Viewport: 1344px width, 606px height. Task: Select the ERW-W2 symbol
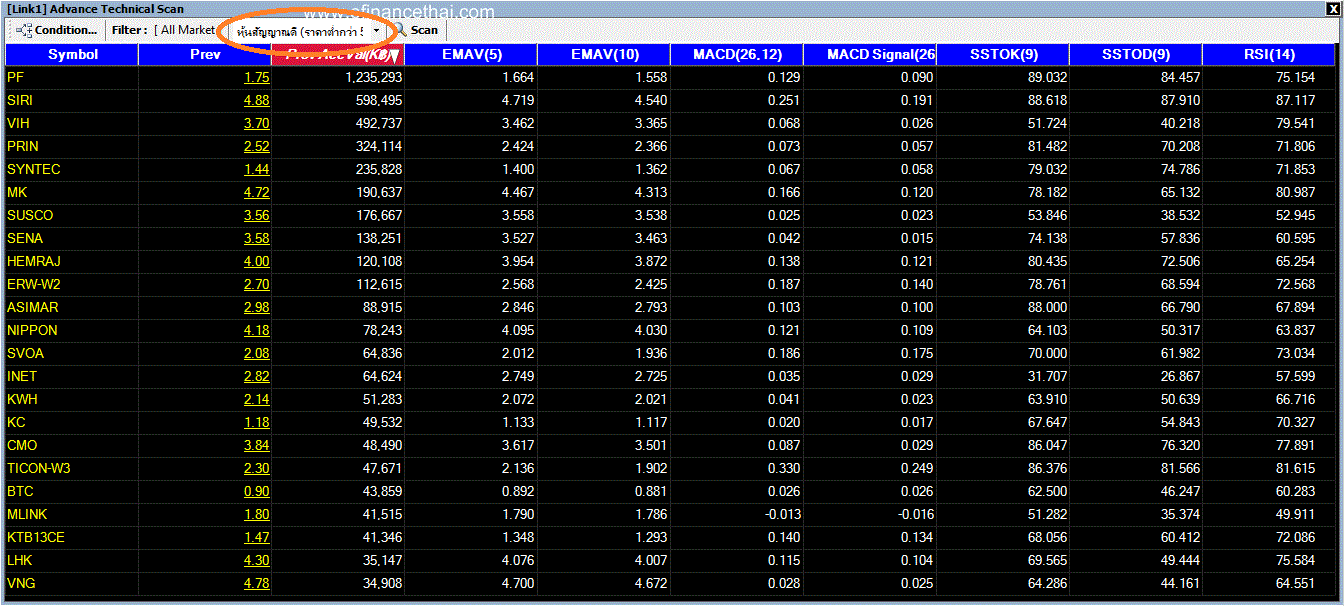pos(33,284)
